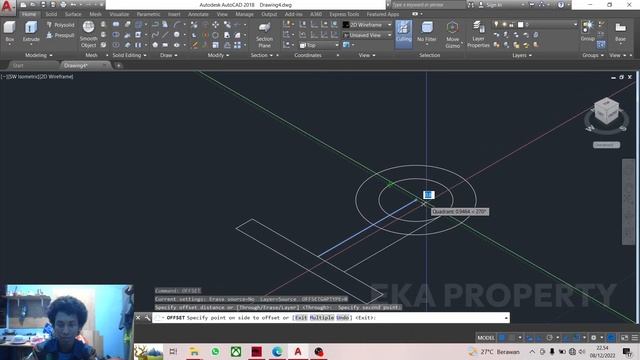Screen dimensions: 640x360
Task: Toggle grid display in the status bar
Action: [502, 338]
